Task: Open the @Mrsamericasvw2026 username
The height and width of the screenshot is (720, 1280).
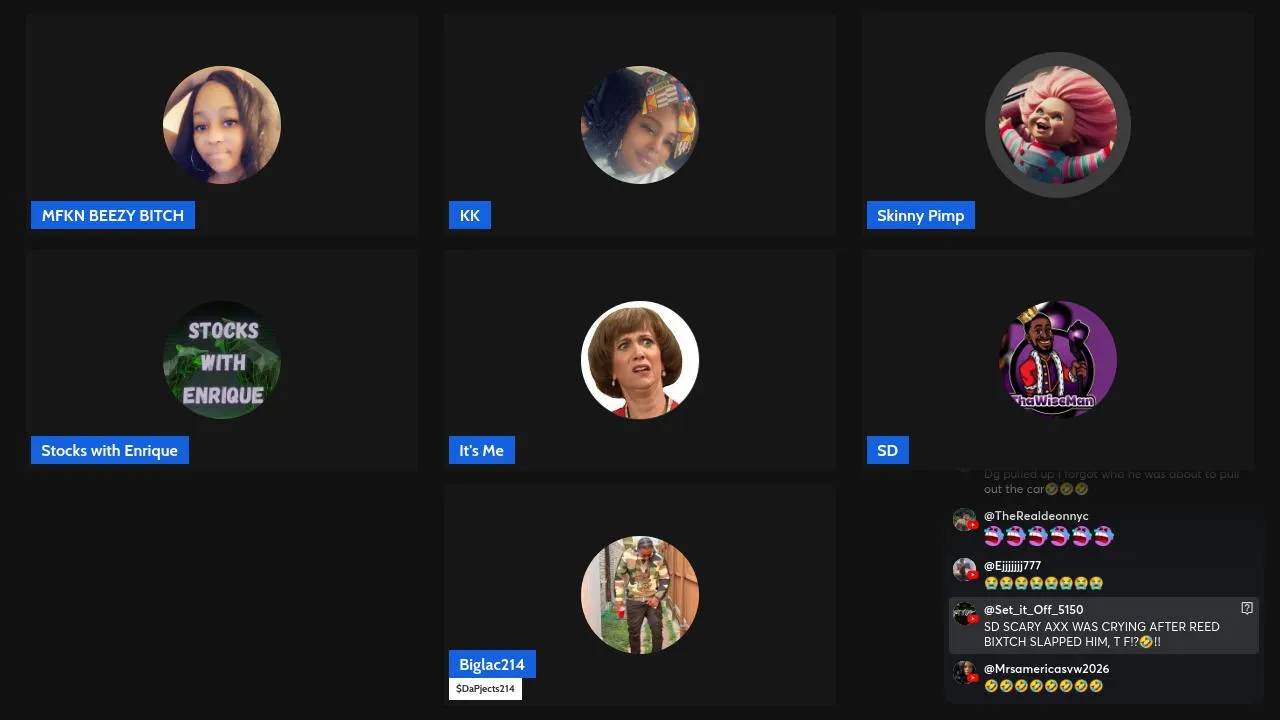Action: pyautogui.click(x=1046, y=669)
